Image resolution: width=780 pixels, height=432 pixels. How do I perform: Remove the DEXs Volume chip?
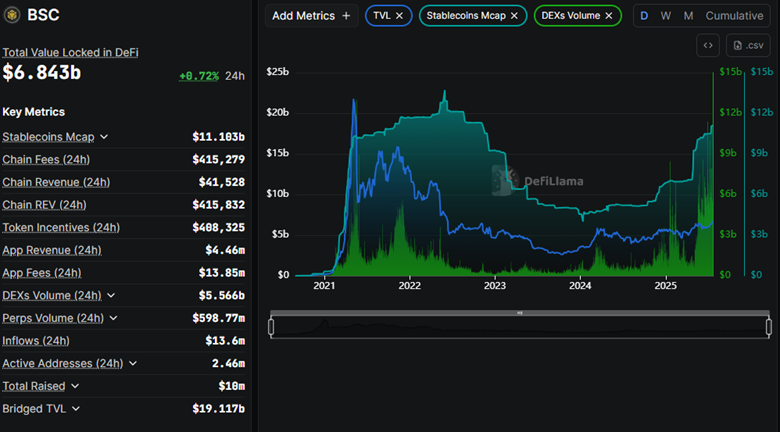608,16
